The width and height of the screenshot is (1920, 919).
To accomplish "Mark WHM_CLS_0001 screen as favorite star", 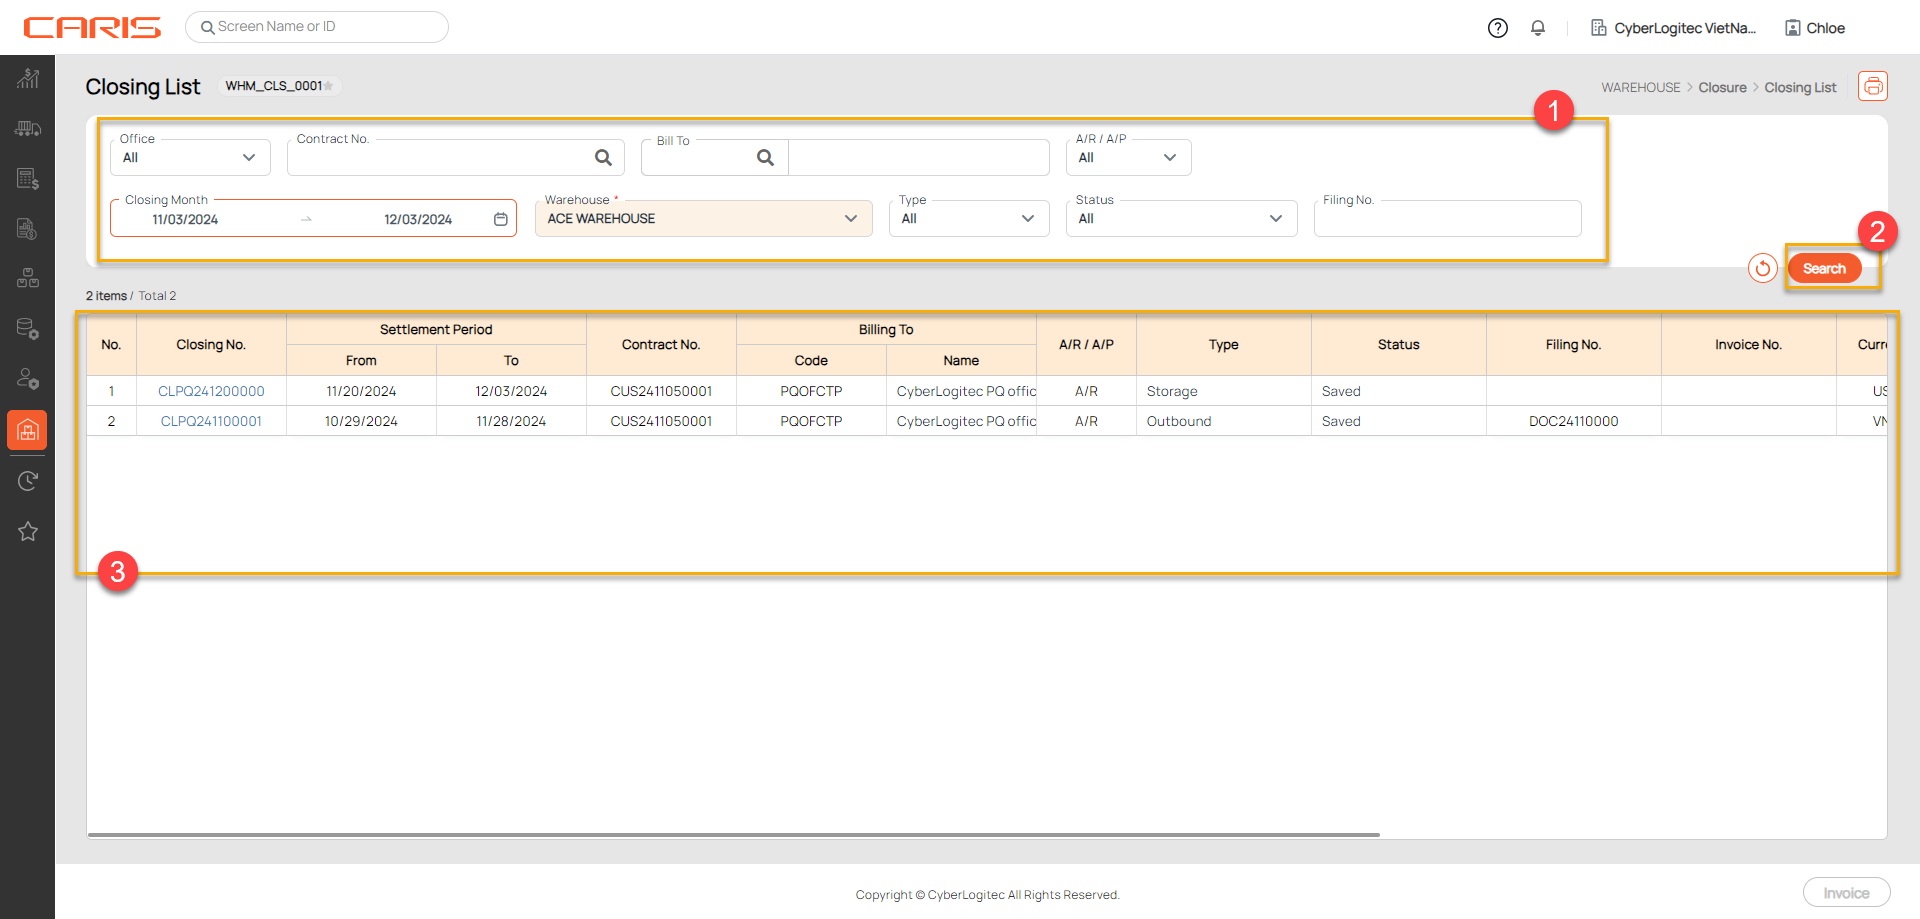I will tap(329, 86).
